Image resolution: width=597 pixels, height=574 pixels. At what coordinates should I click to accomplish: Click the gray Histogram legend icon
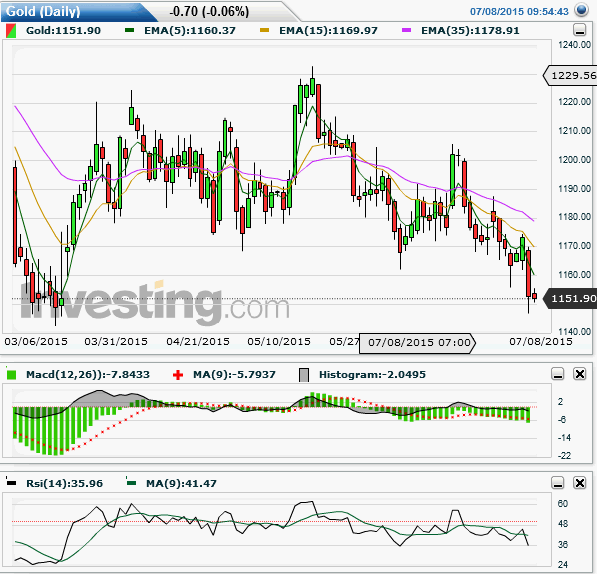(304, 375)
